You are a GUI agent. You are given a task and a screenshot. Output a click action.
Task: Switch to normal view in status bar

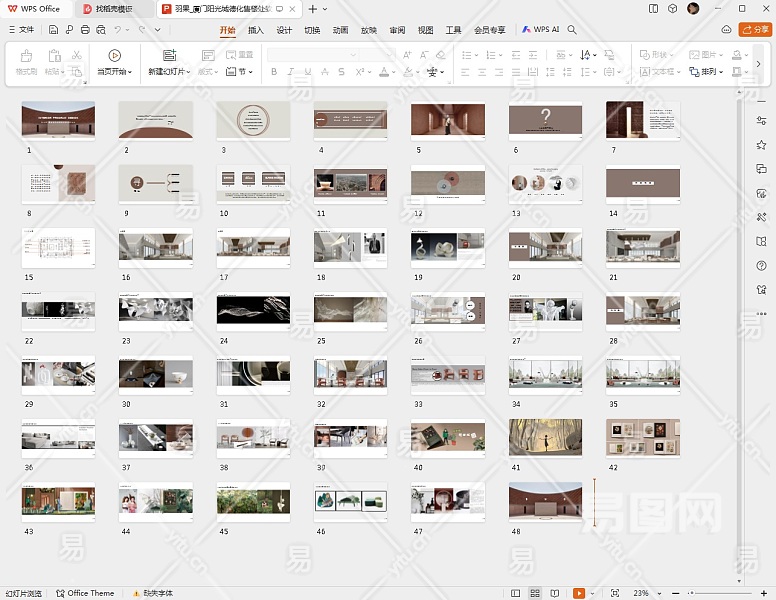pos(517,593)
